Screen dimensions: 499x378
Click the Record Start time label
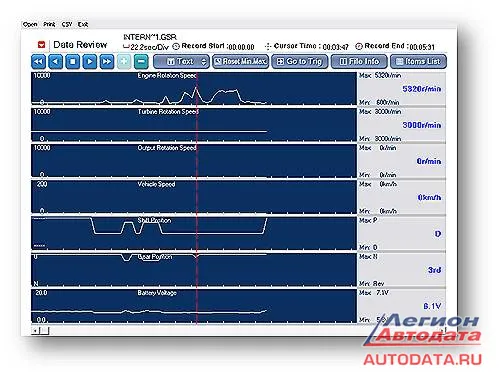214,47
